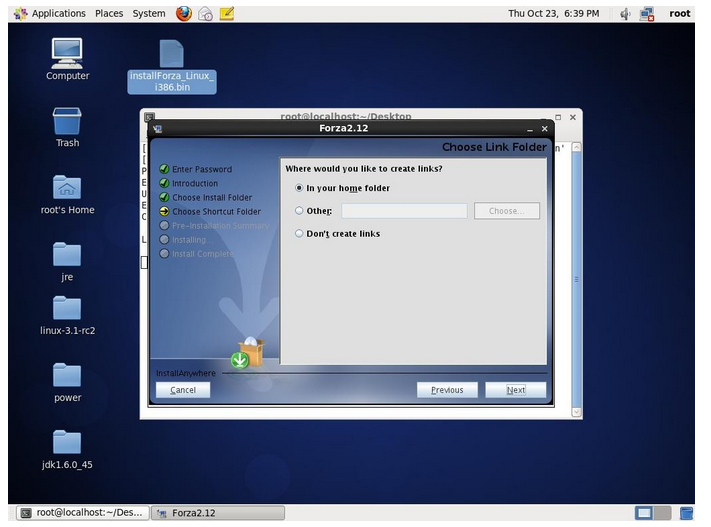Click the Pre-Installation Summary step
This screenshot has height=527, width=711.
coord(220,225)
